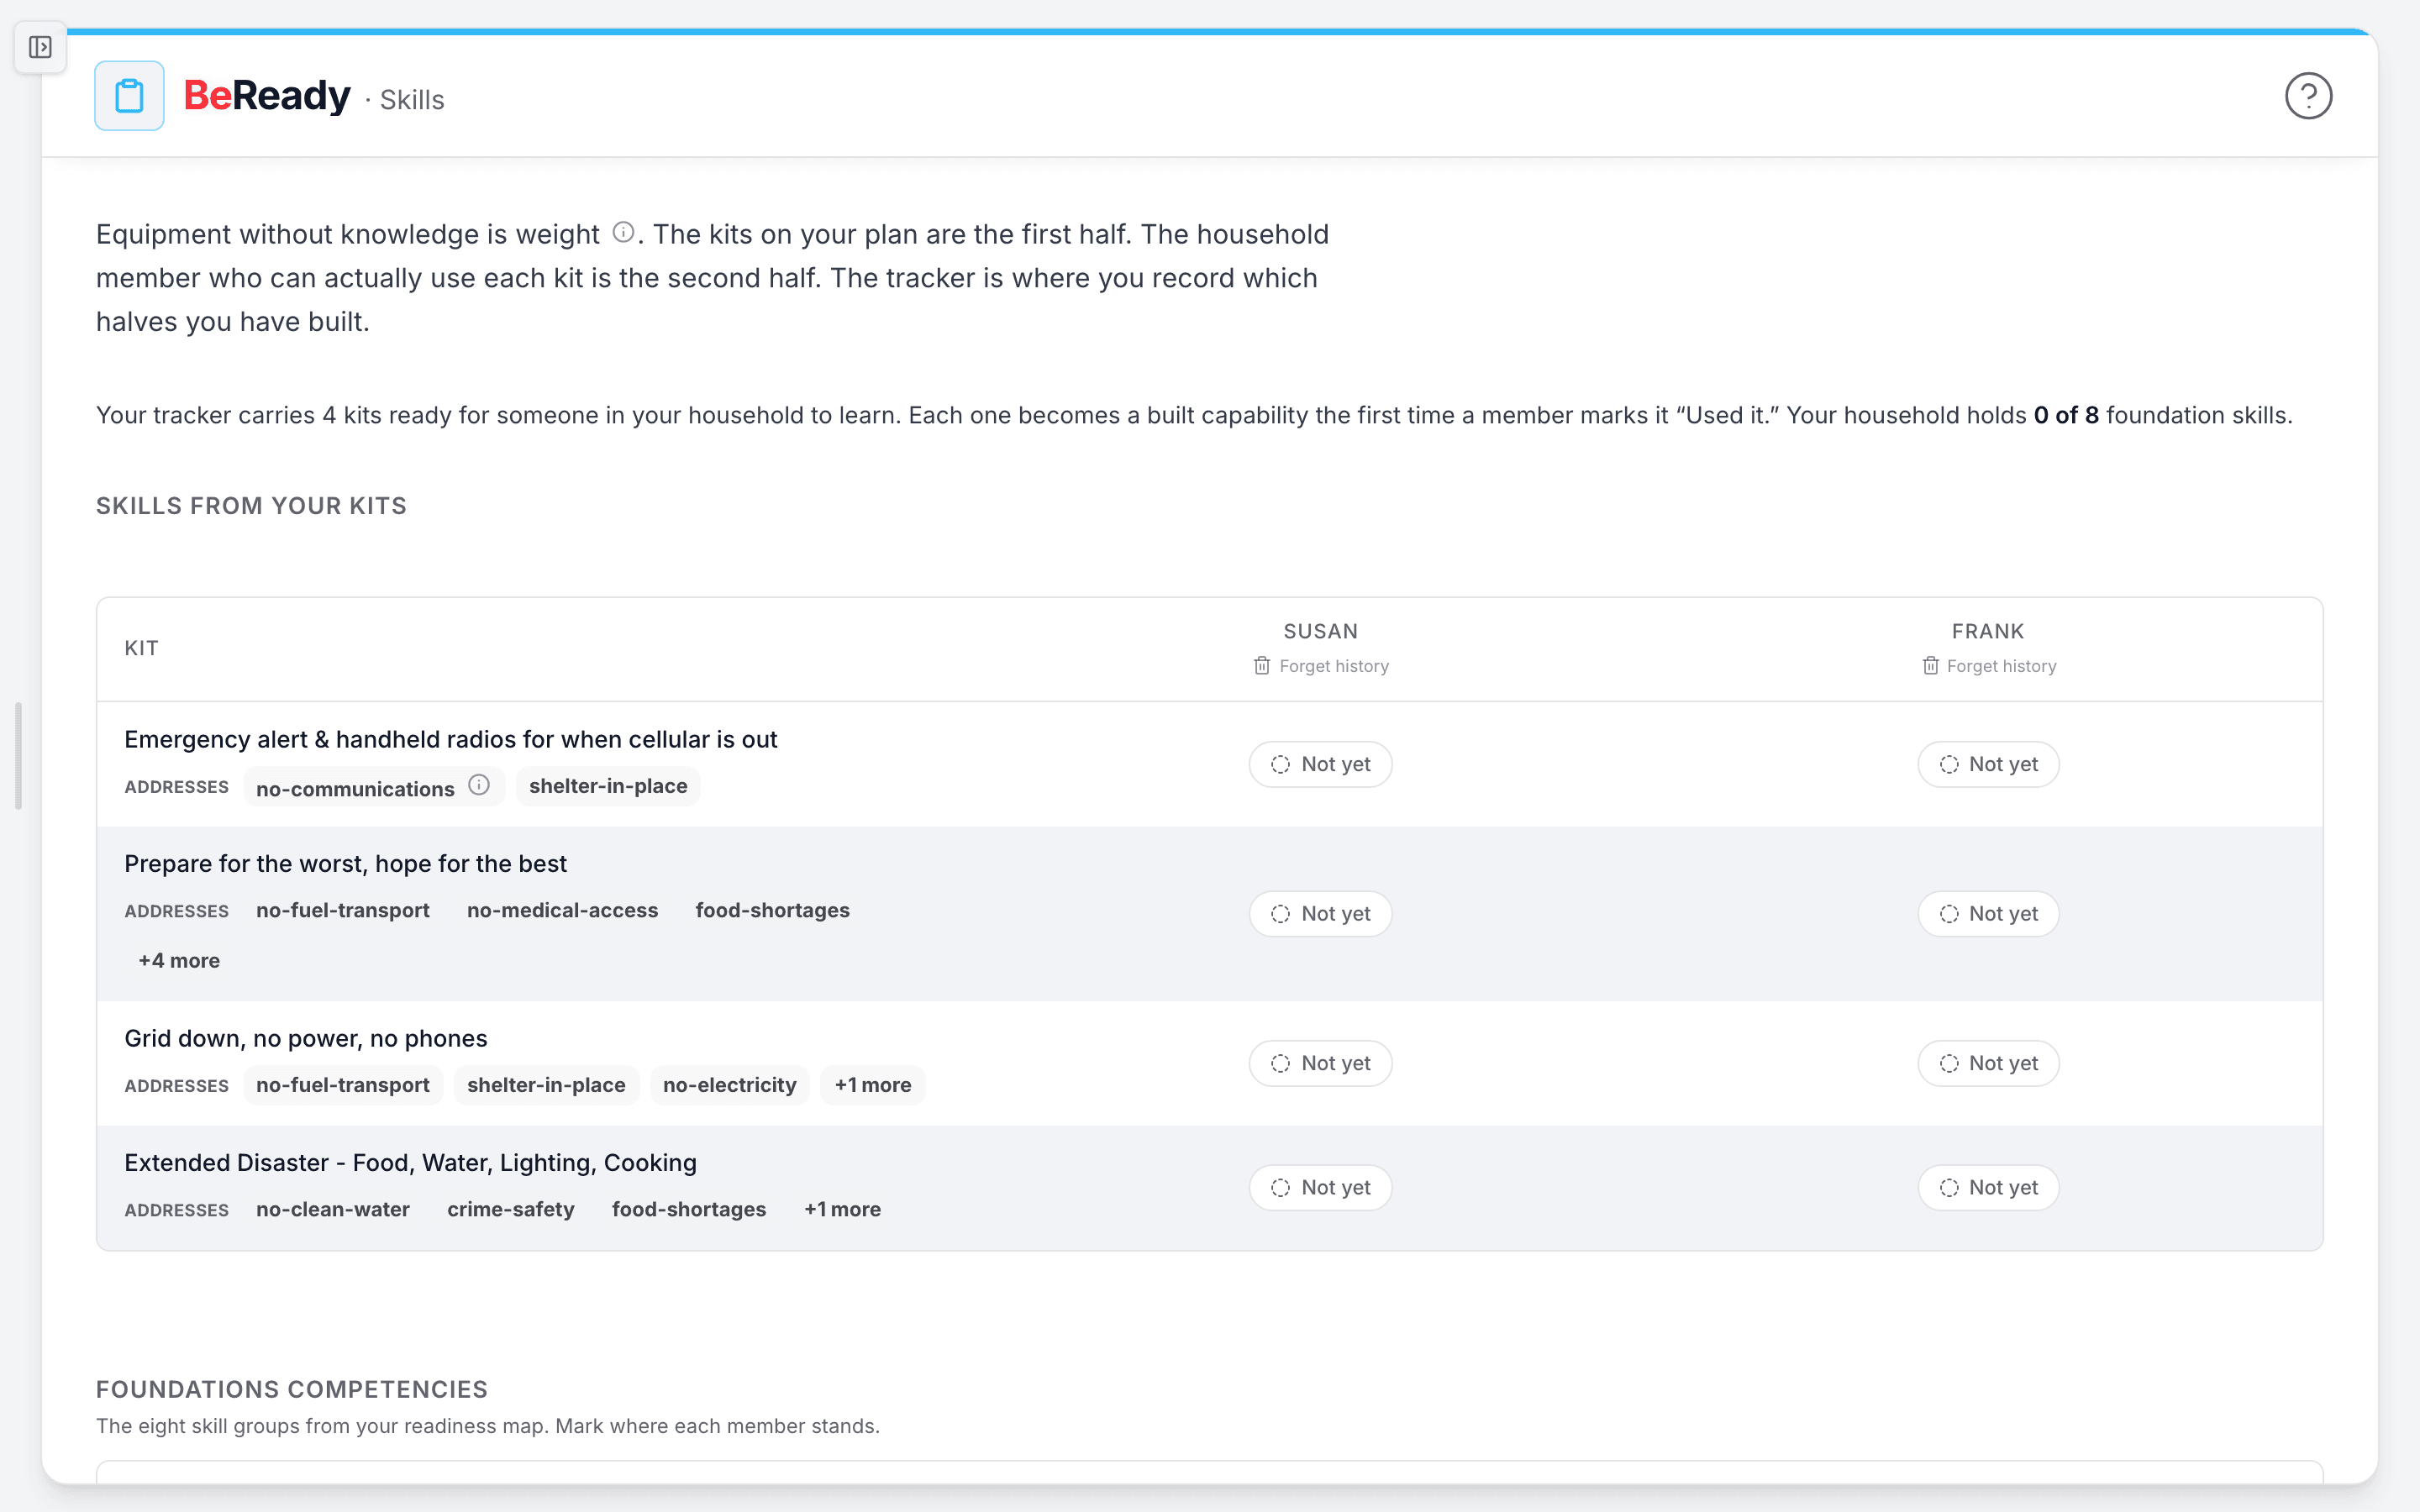Click no-fuel-transport tag in Grid down row
2420x1512 pixels.
(343, 1085)
